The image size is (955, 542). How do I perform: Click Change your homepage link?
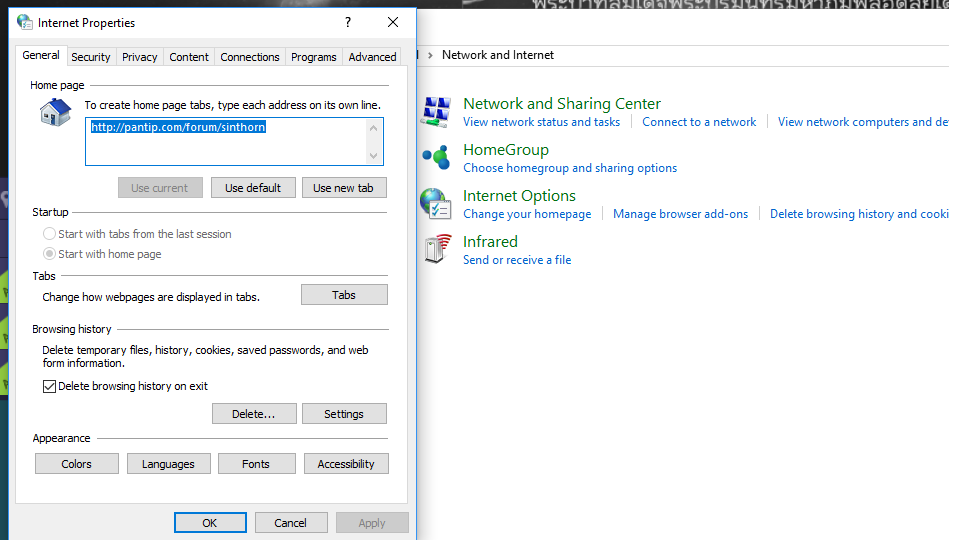[x=527, y=214]
